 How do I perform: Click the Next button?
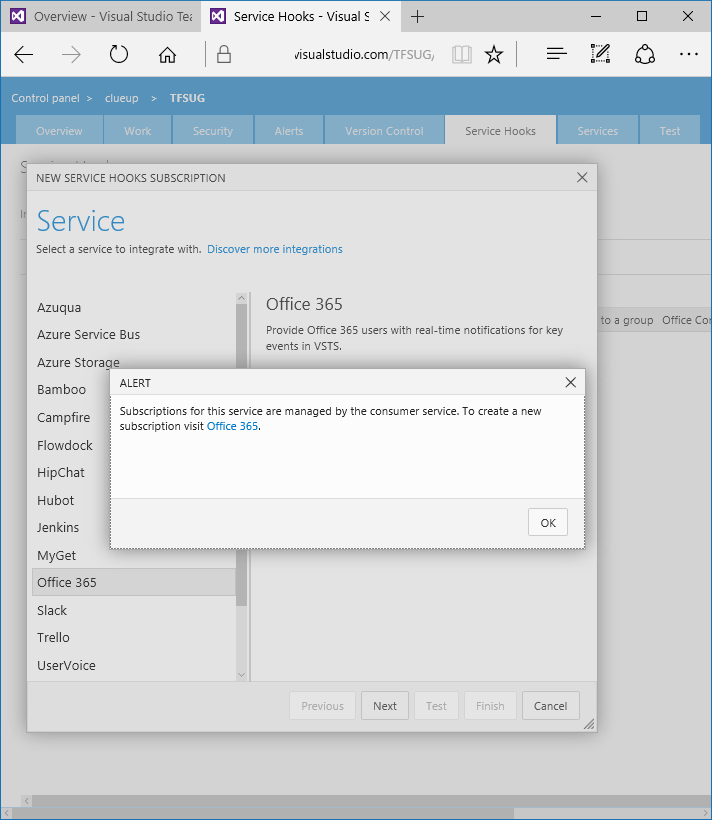click(385, 706)
